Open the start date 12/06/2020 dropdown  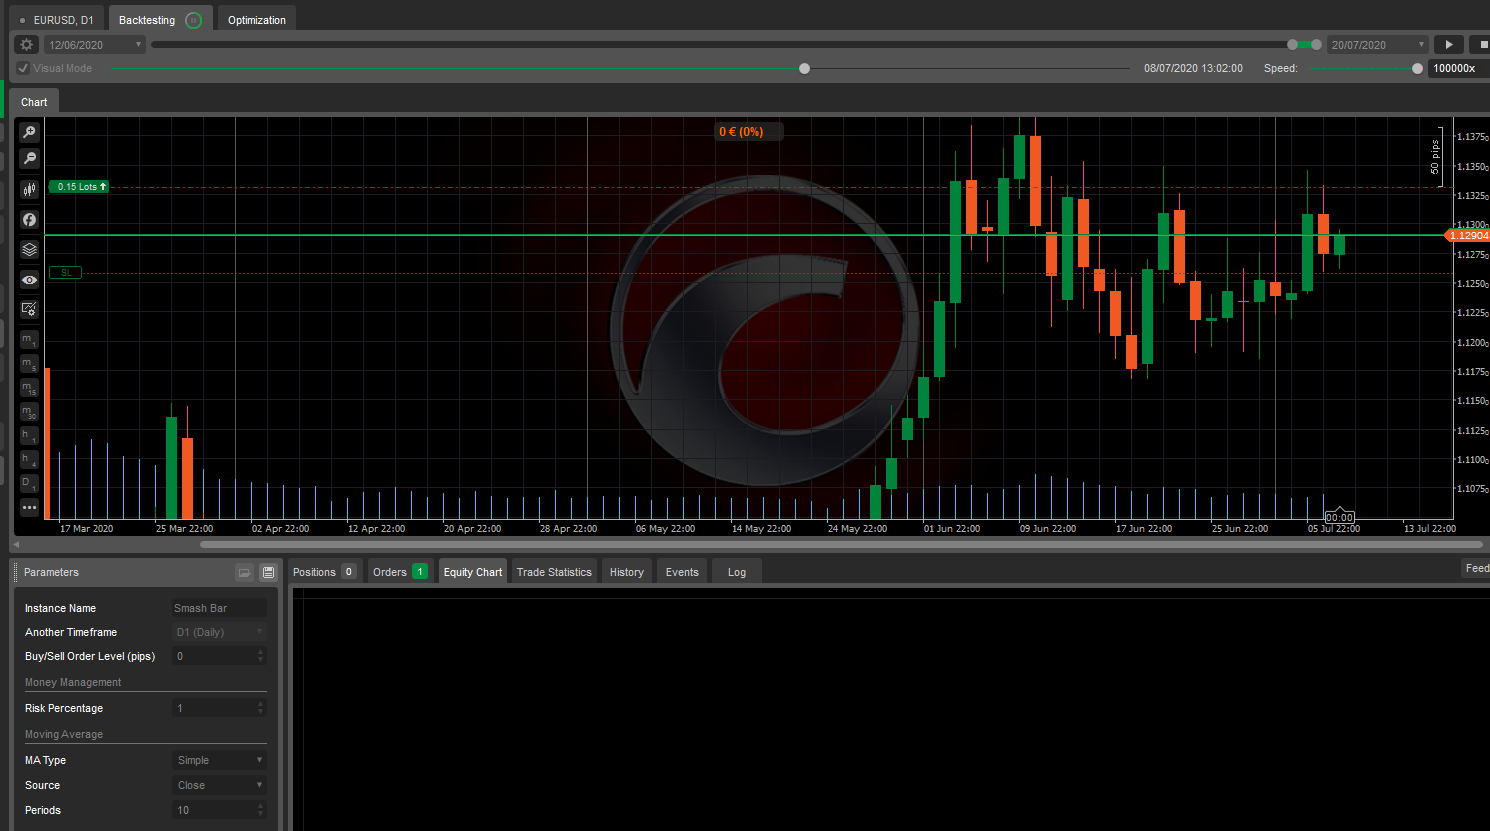tap(95, 45)
